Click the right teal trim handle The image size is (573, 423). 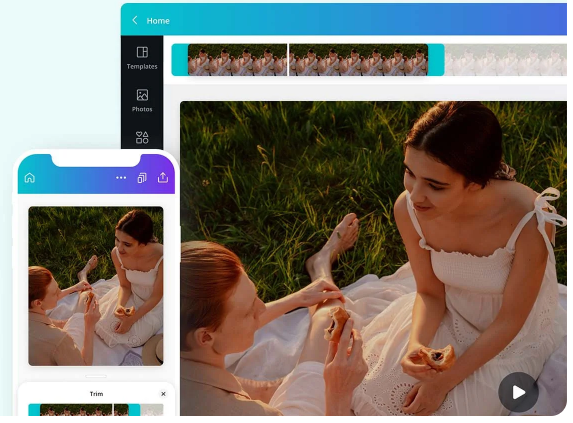pyautogui.click(x=436, y=60)
